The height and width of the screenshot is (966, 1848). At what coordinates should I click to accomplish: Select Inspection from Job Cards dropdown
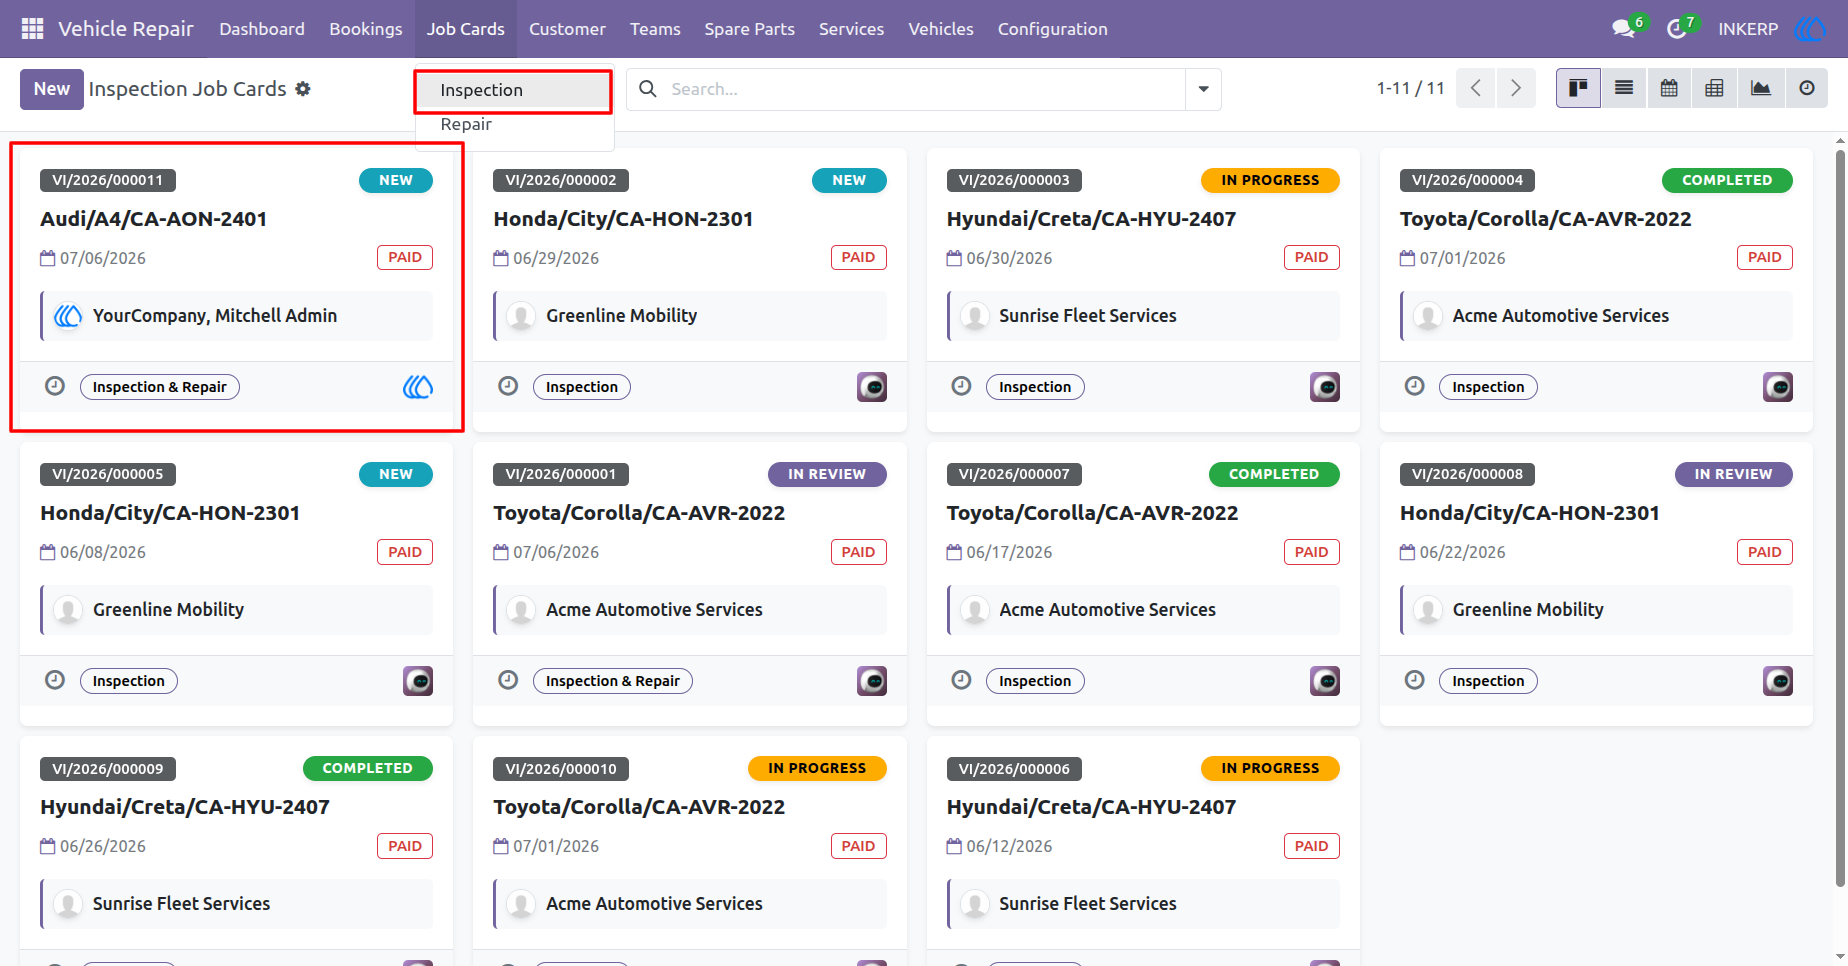coord(513,90)
